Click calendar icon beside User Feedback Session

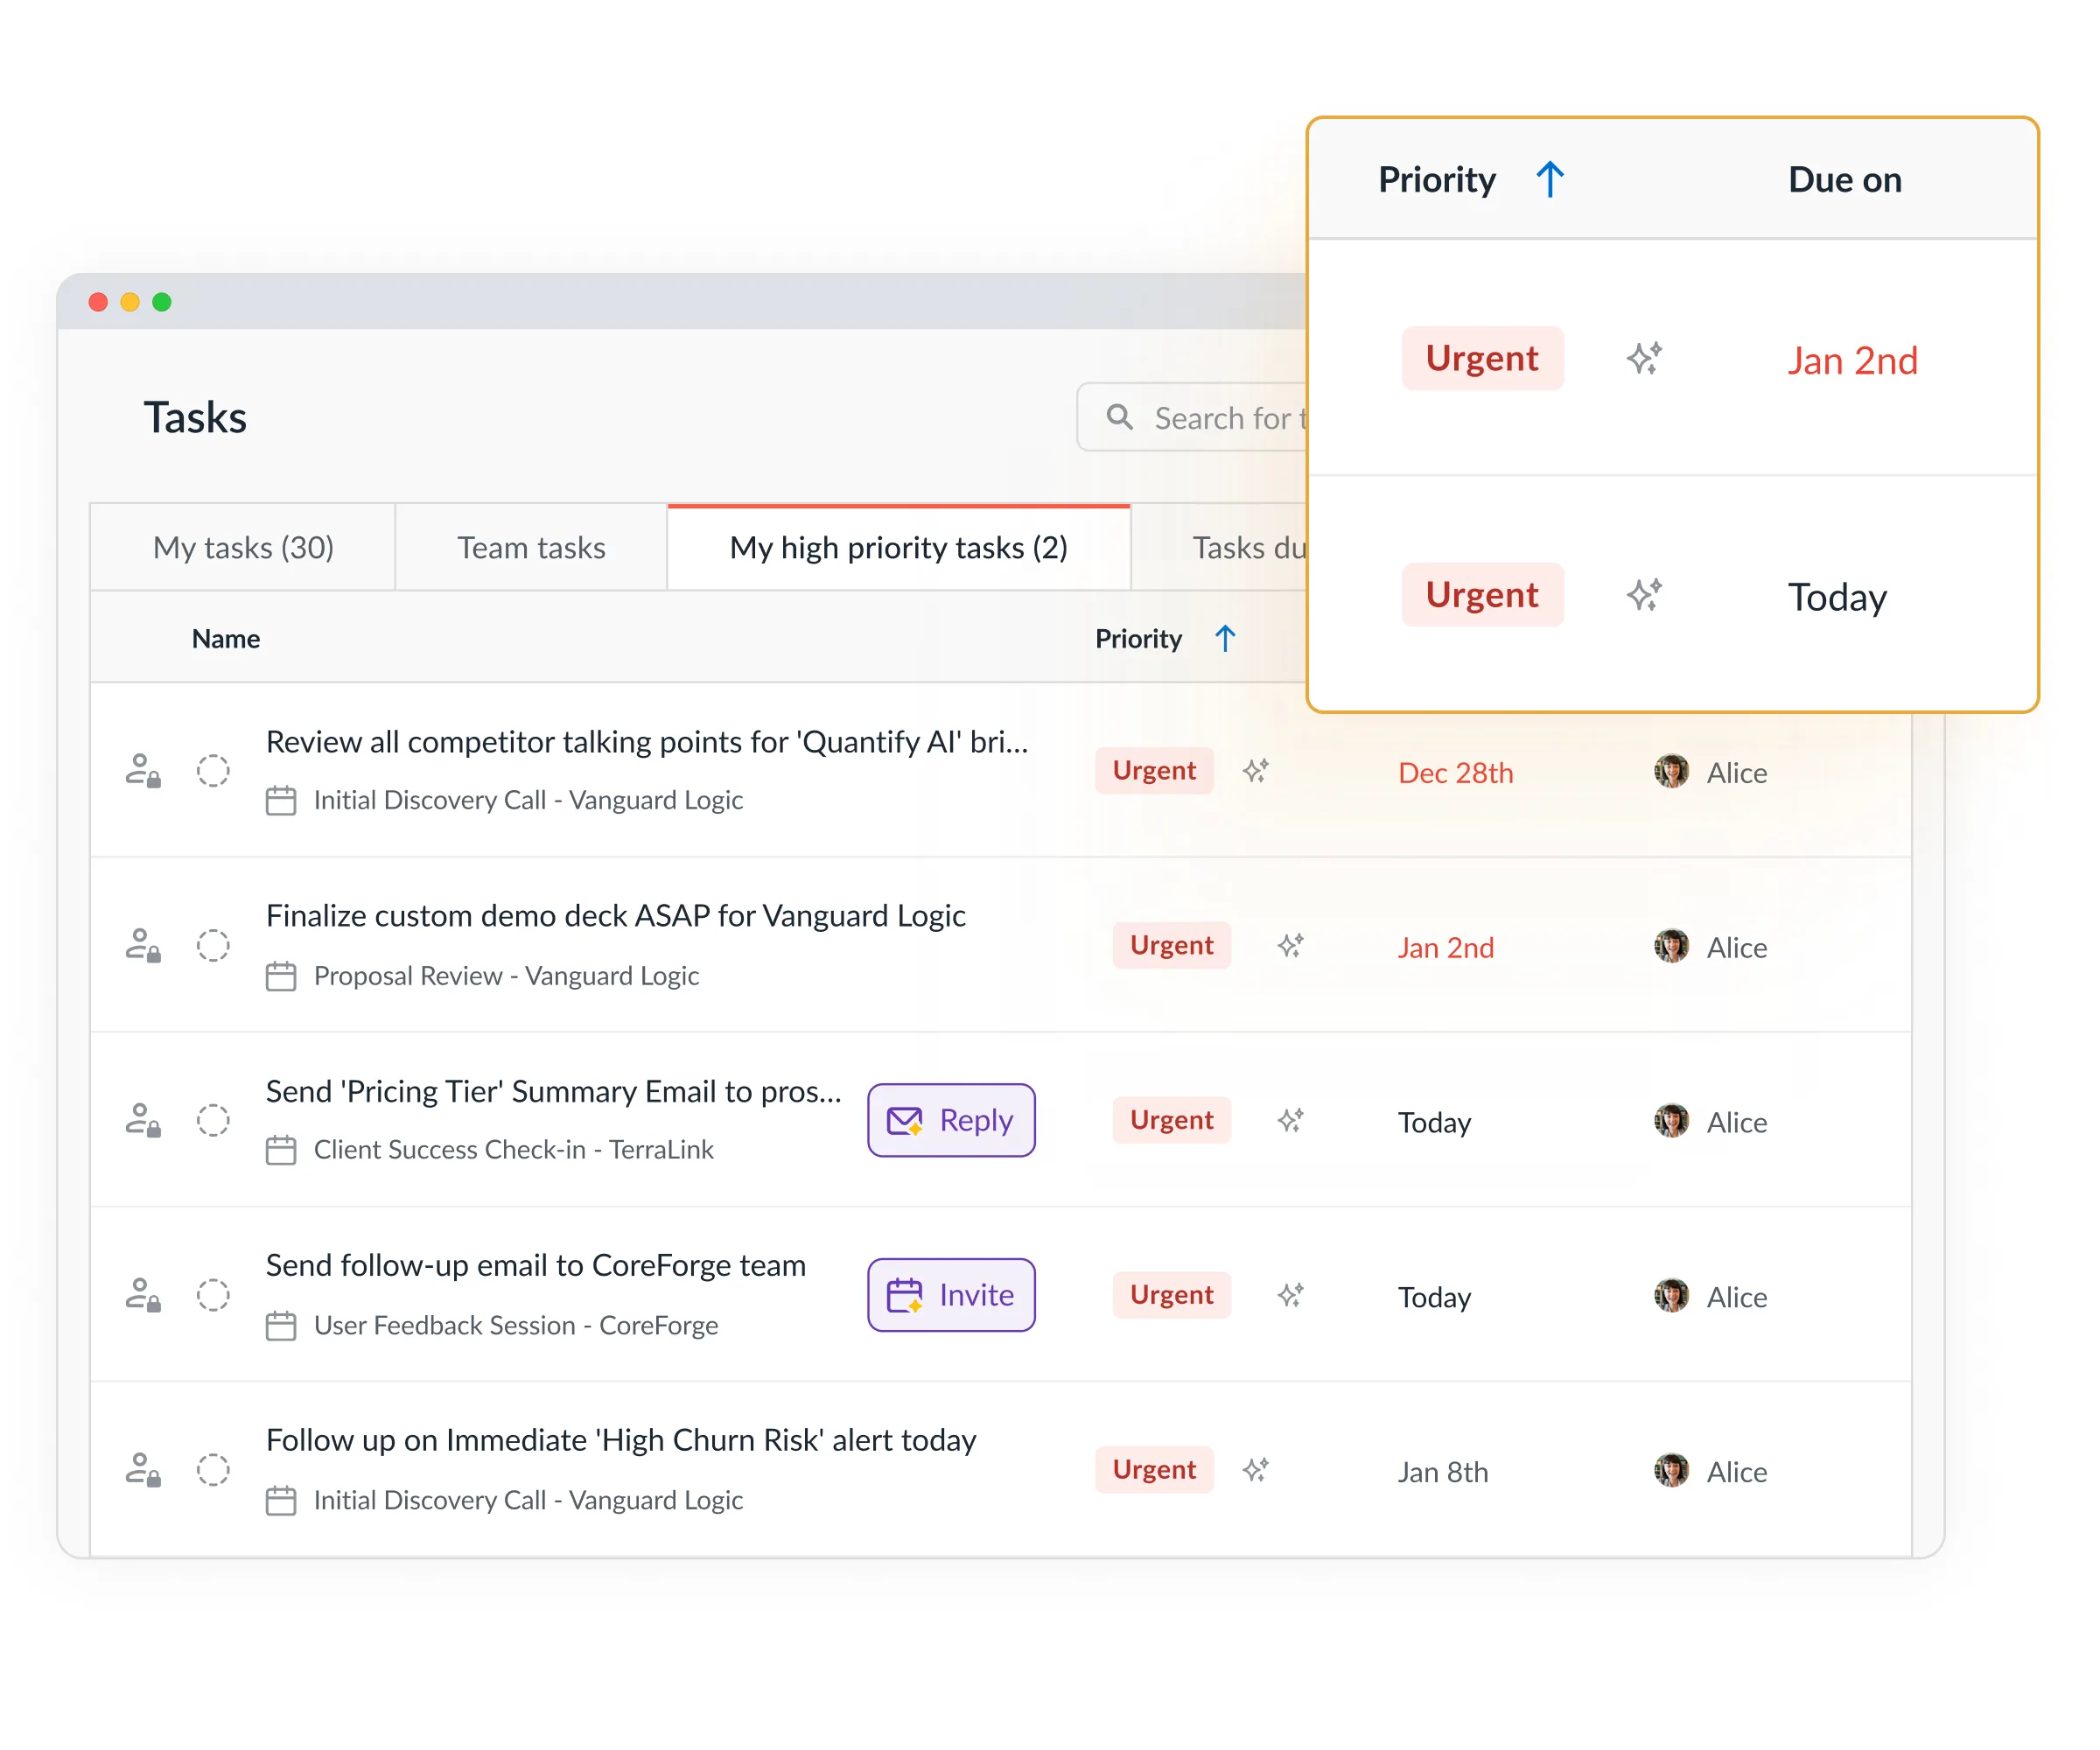tap(281, 1326)
